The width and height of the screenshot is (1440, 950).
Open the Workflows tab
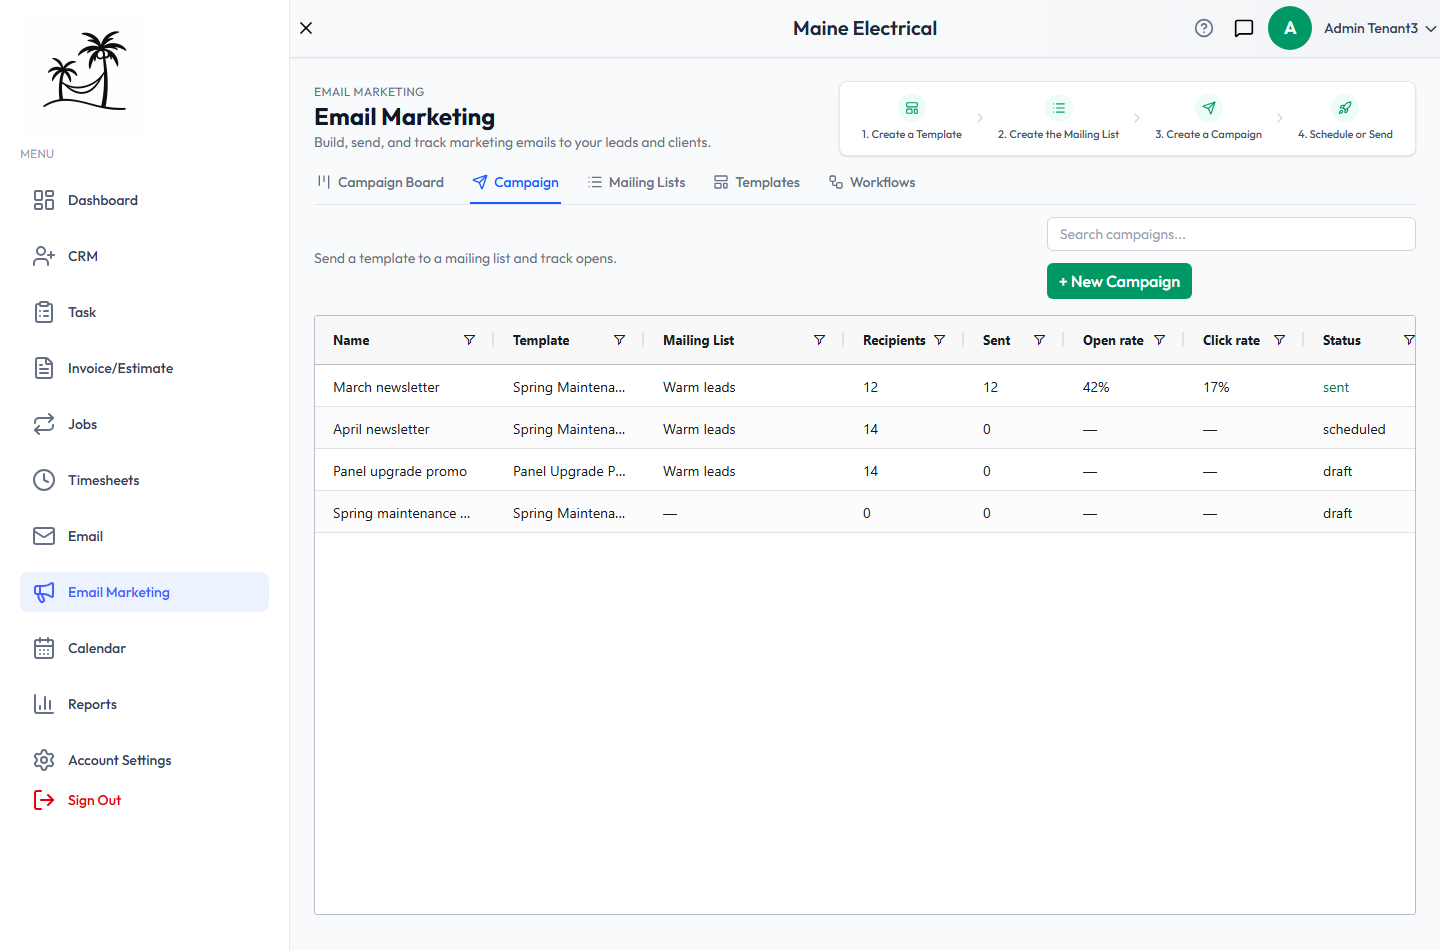872,182
